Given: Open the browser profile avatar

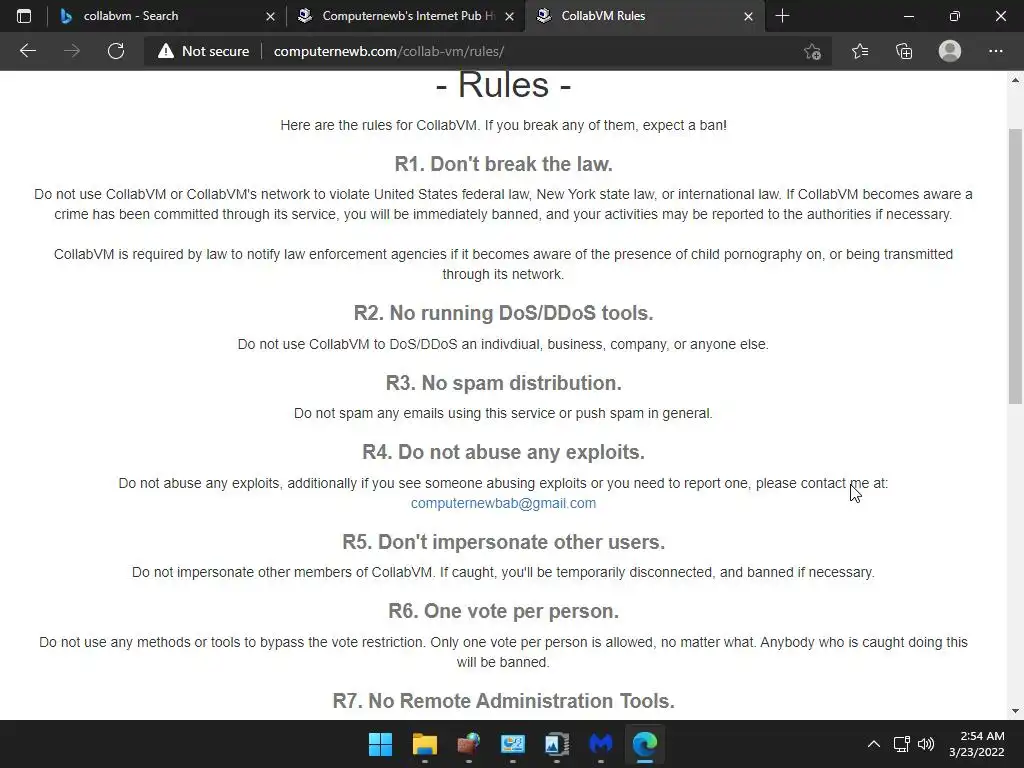Looking at the screenshot, I should (x=950, y=51).
